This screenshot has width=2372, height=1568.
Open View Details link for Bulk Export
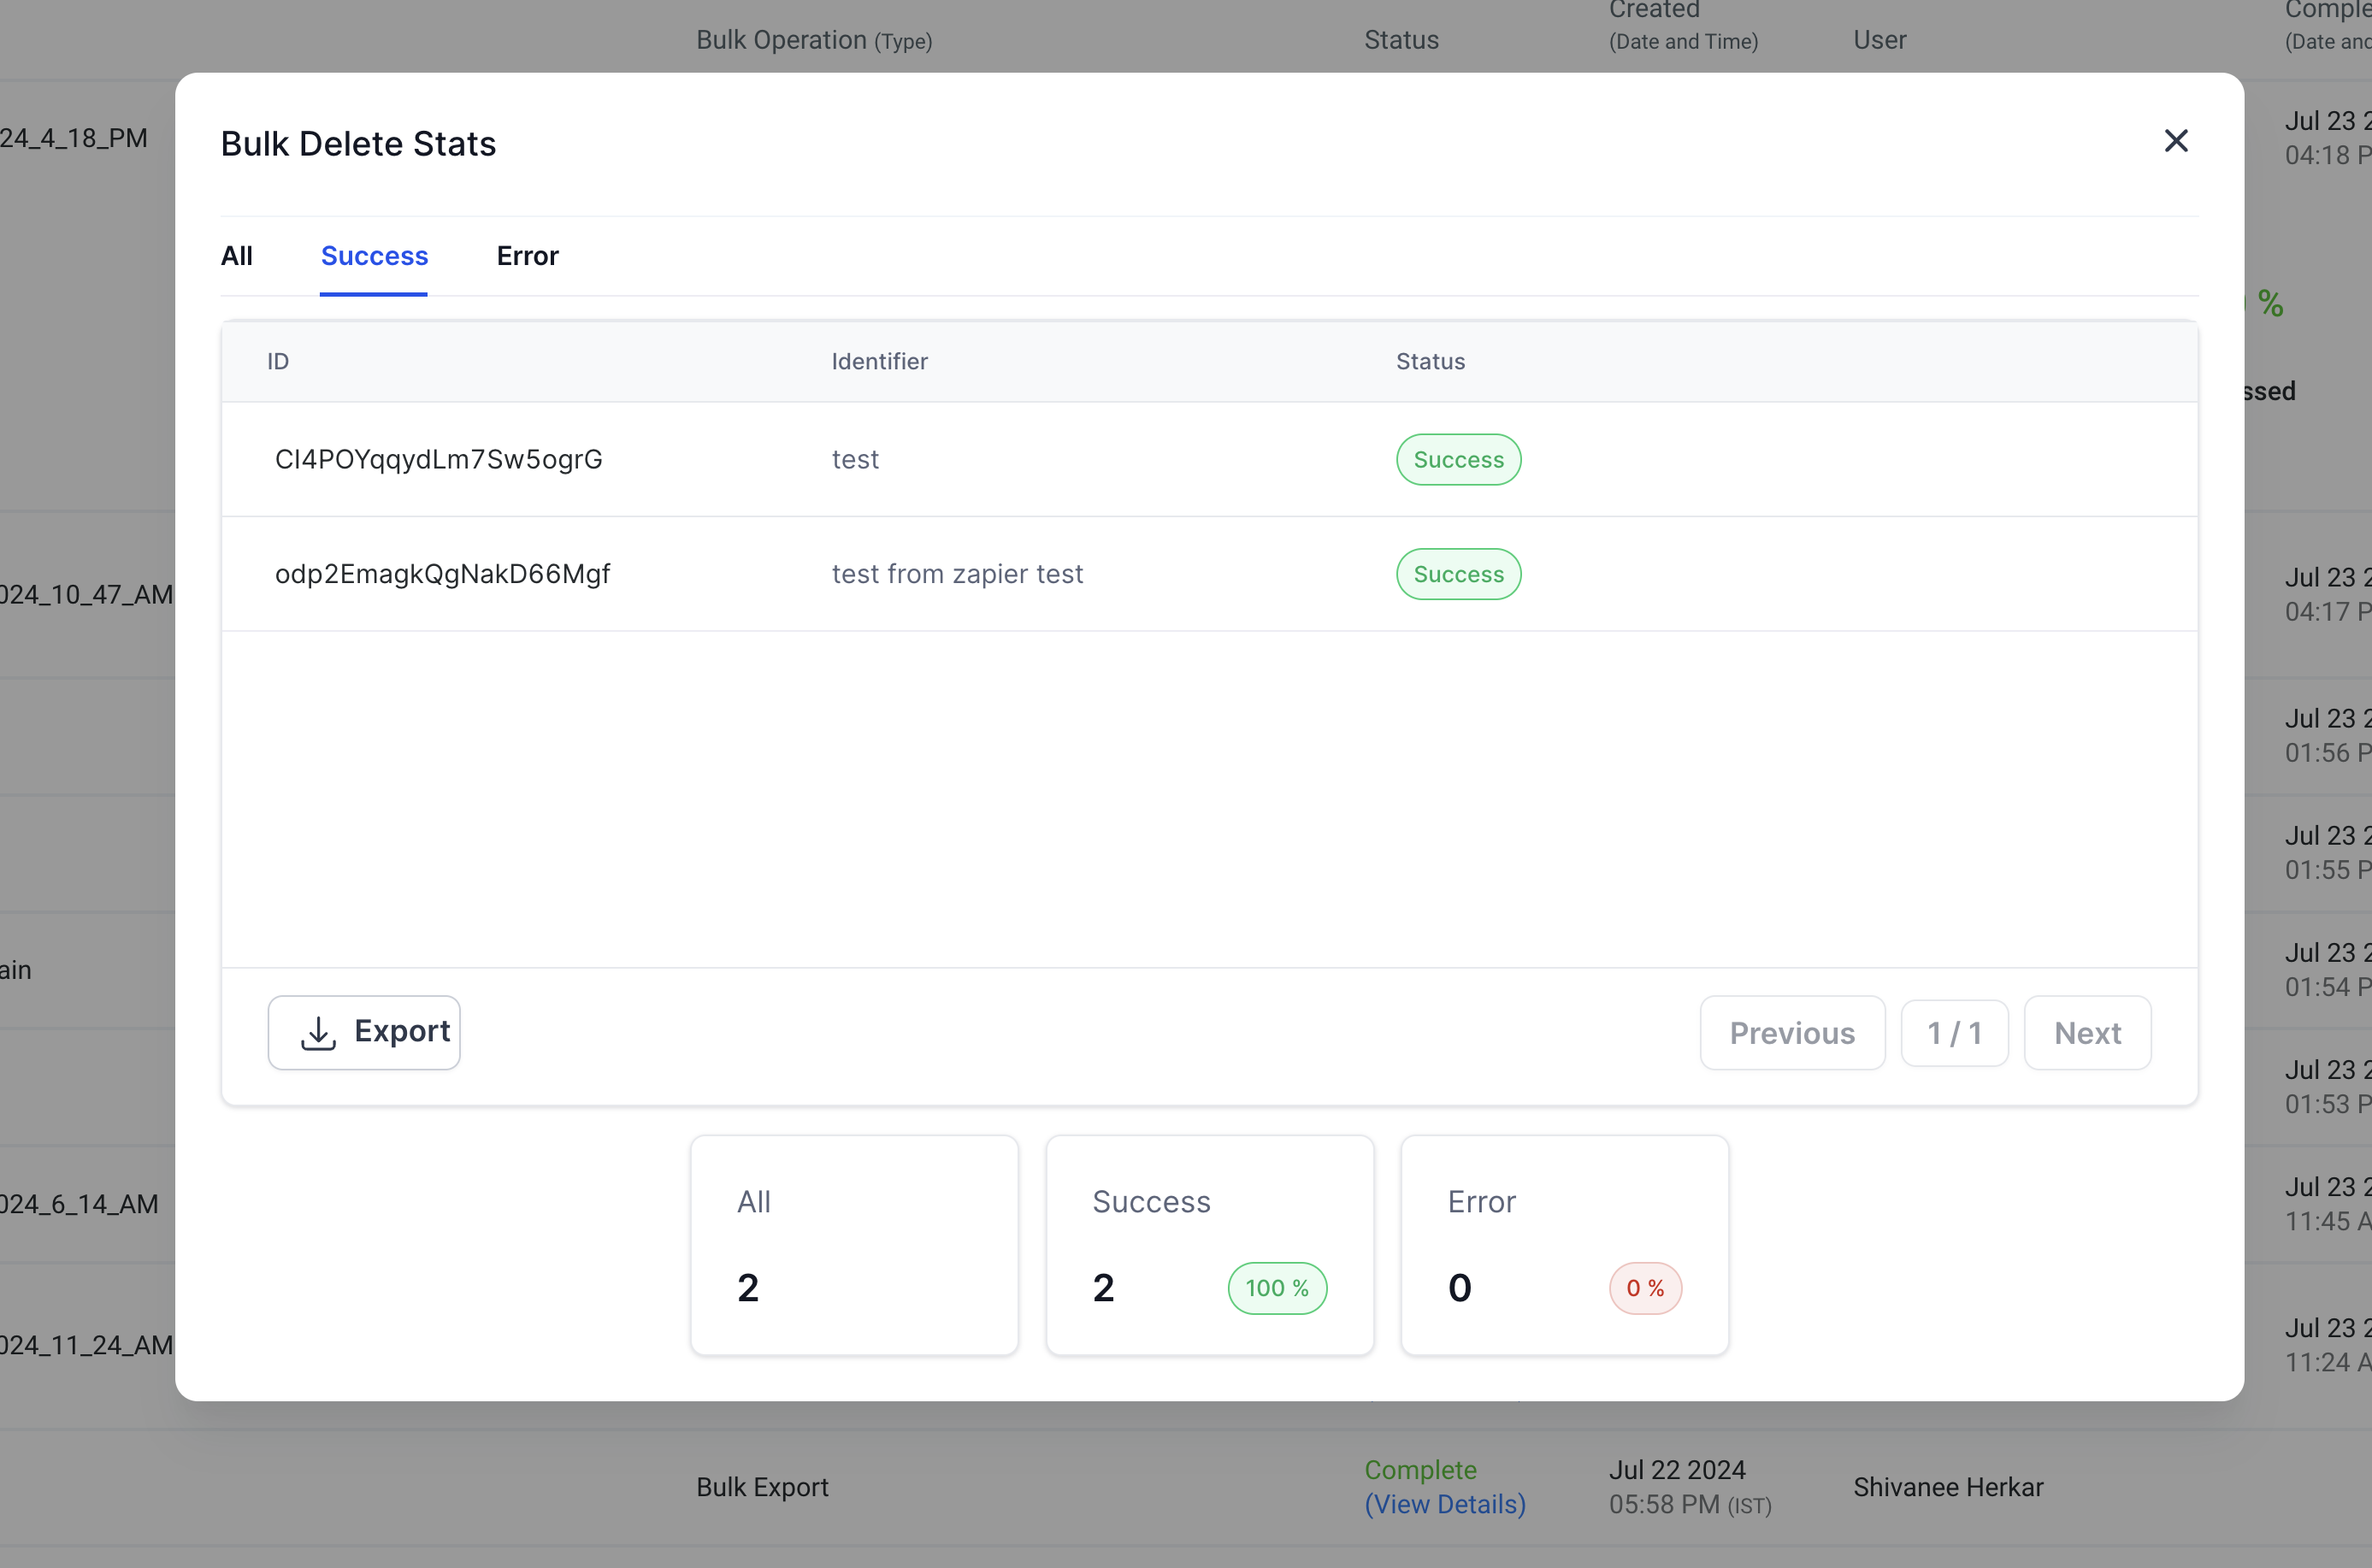coord(1444,1504)
